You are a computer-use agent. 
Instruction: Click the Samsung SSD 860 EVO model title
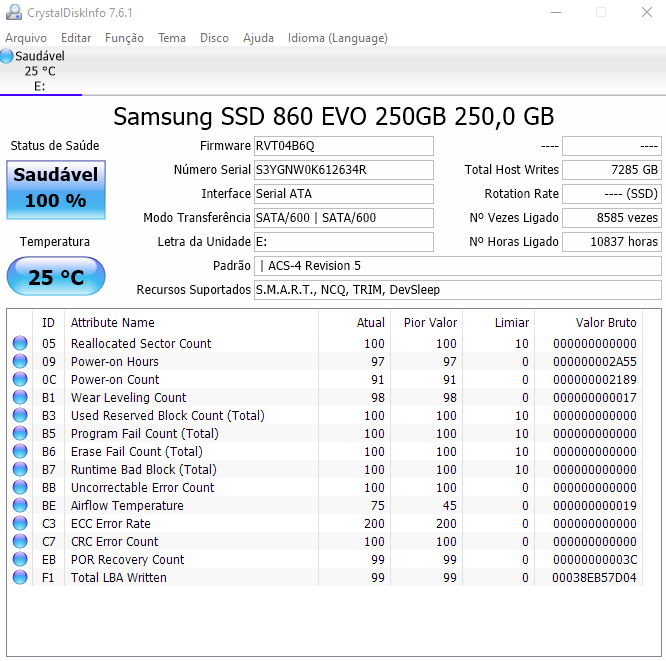point(334,116)
